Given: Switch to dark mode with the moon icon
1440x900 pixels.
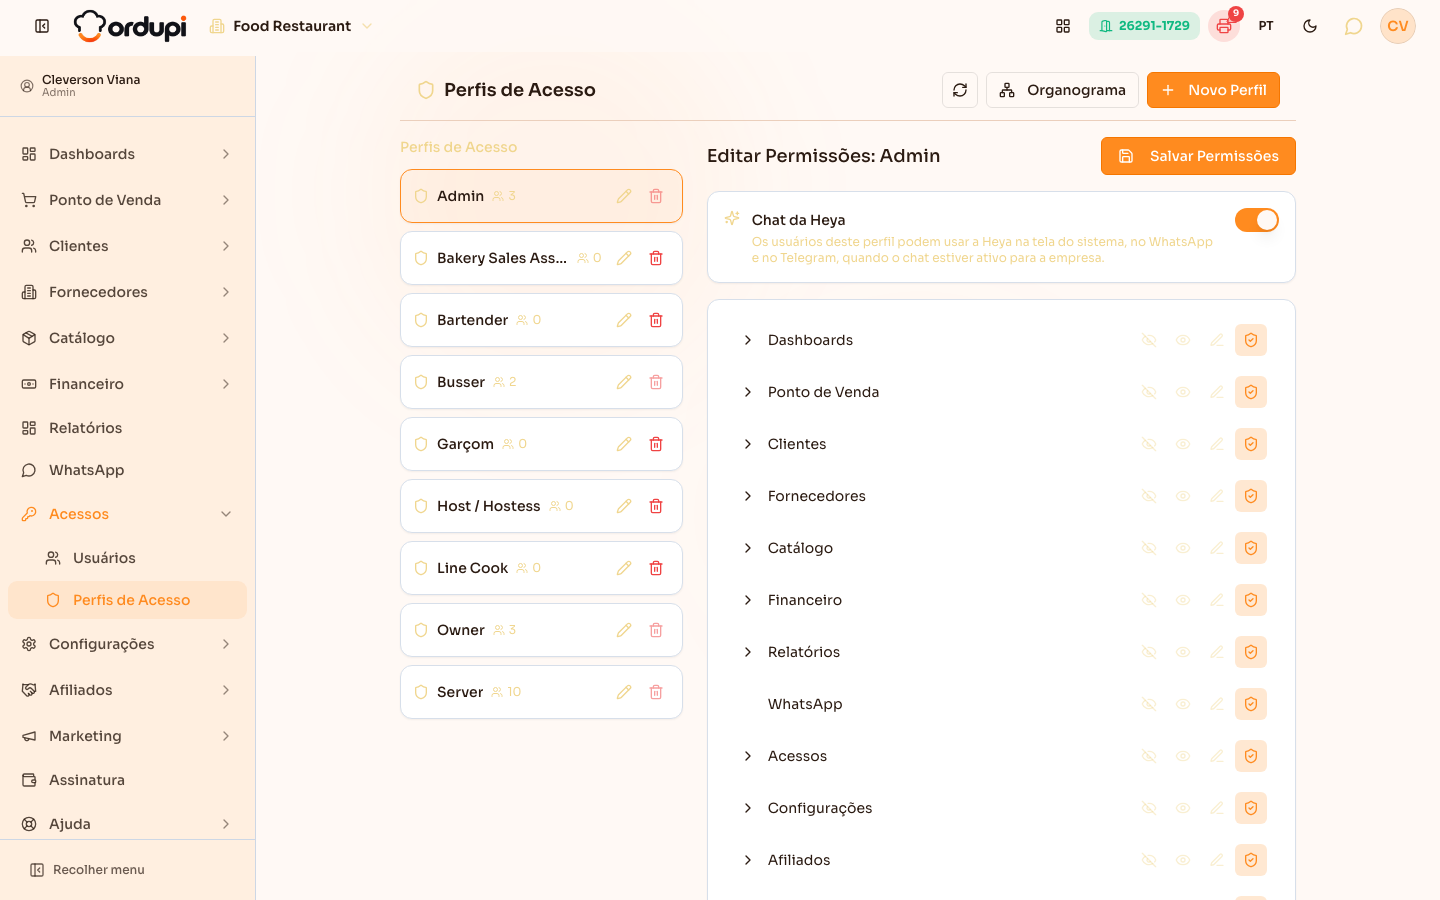Looking at the screenshot, I should [x=1310, y=26].
